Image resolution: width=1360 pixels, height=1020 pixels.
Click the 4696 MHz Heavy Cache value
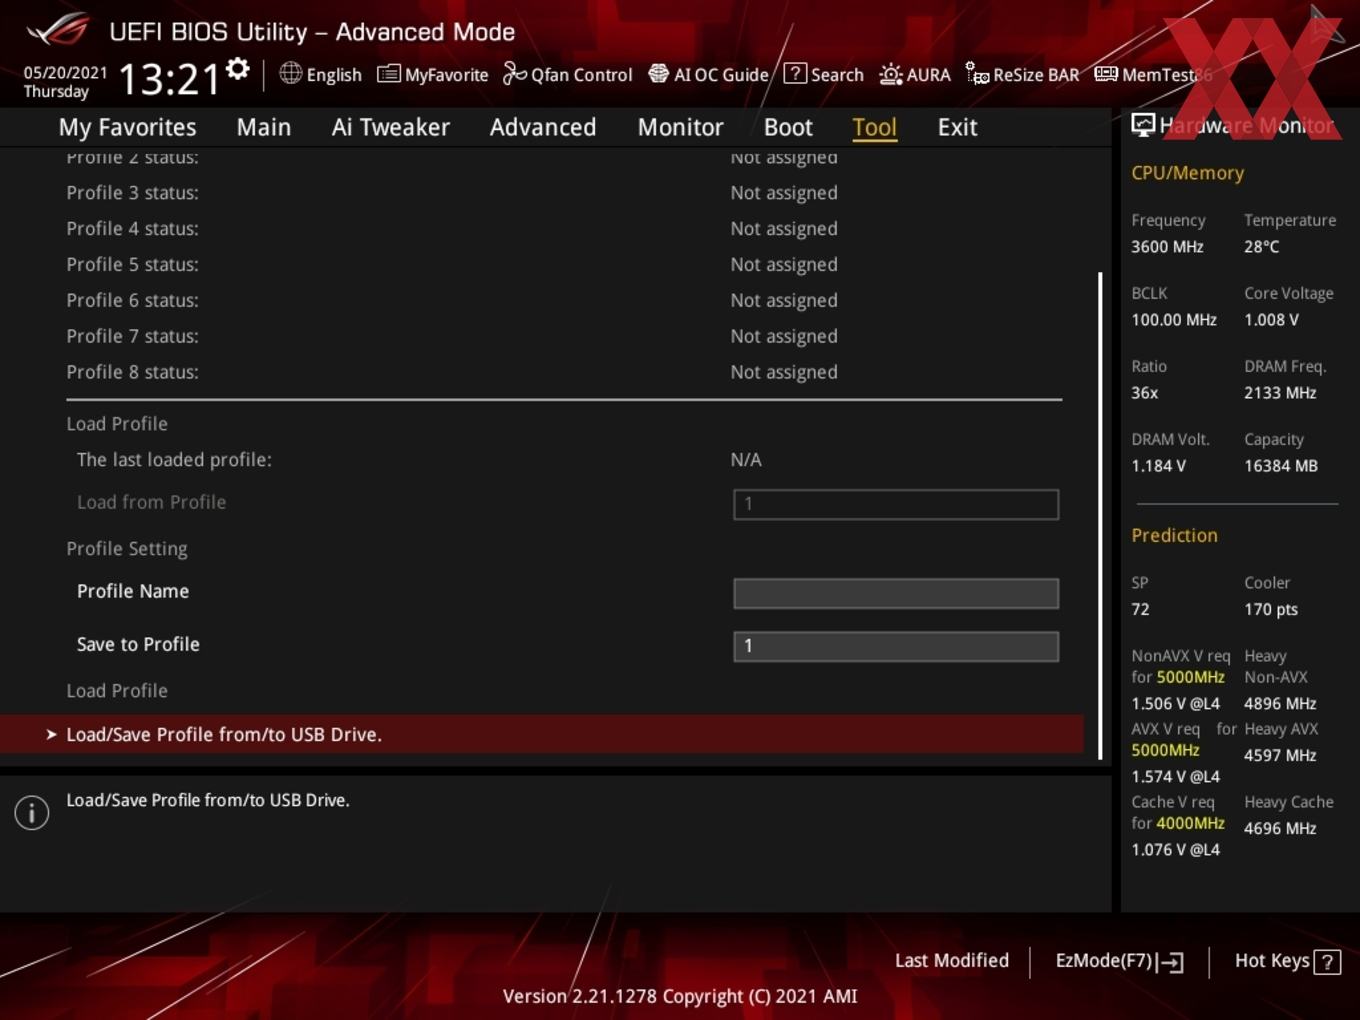pos(1280,828)
